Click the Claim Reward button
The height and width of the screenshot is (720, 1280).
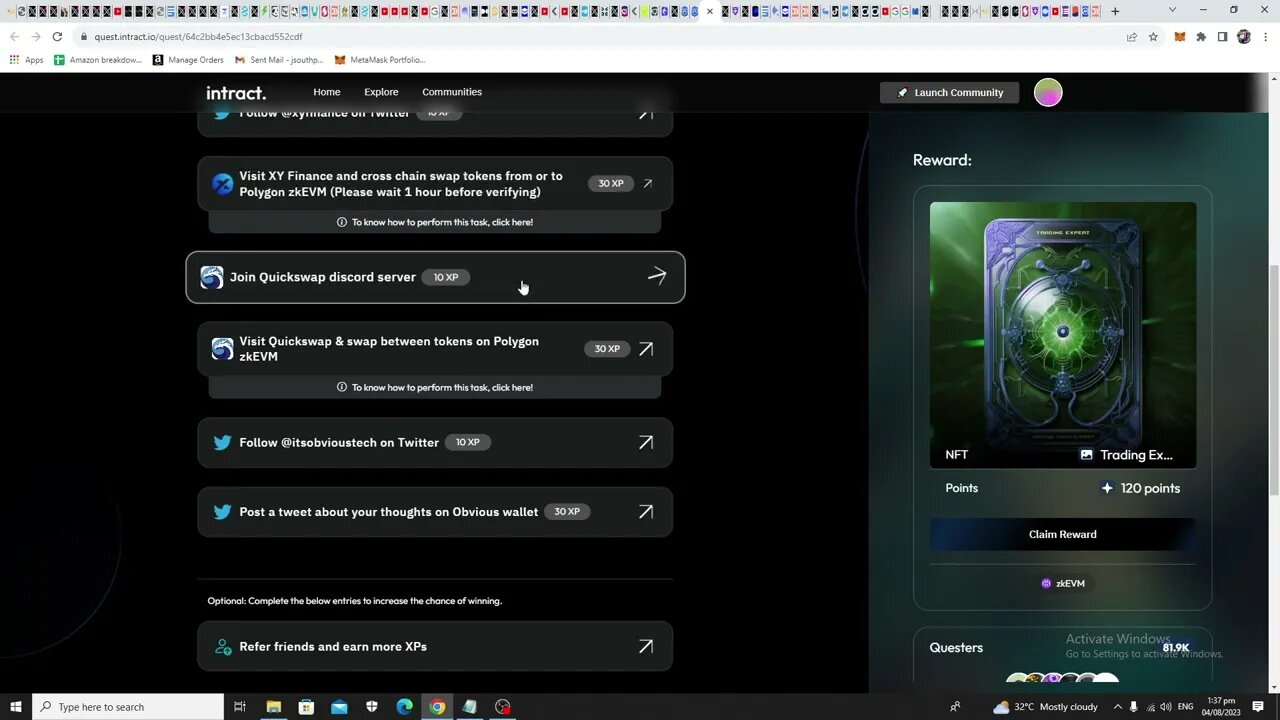pyautogui.click(x=1063, y=534)
